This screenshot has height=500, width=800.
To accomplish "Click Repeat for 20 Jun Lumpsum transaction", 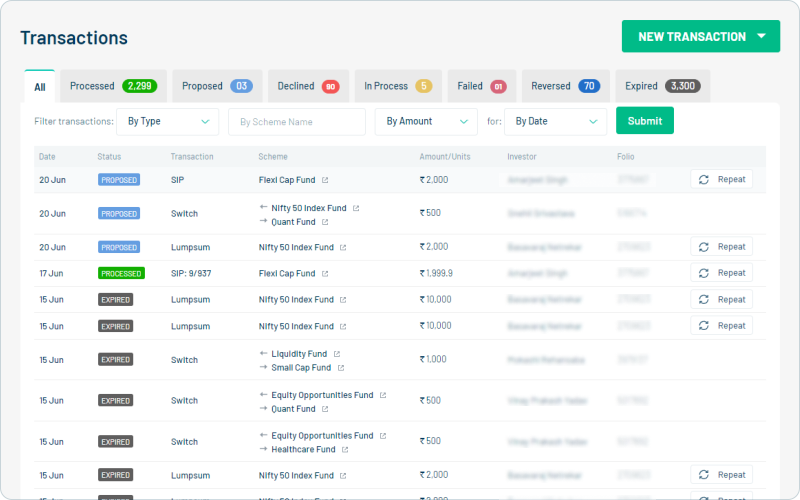I will [721, 247].
